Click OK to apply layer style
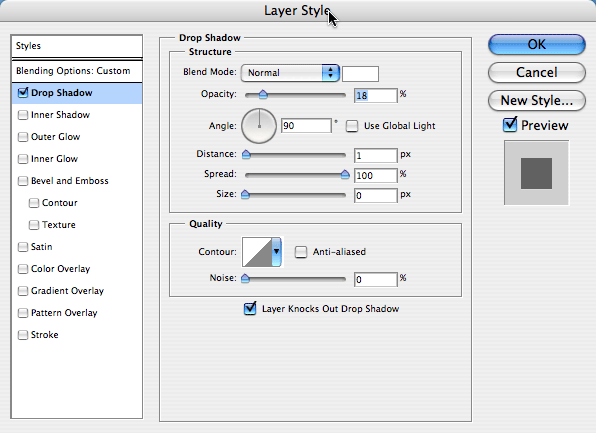Screen dimensions: 596x433 tap(536, 44)
